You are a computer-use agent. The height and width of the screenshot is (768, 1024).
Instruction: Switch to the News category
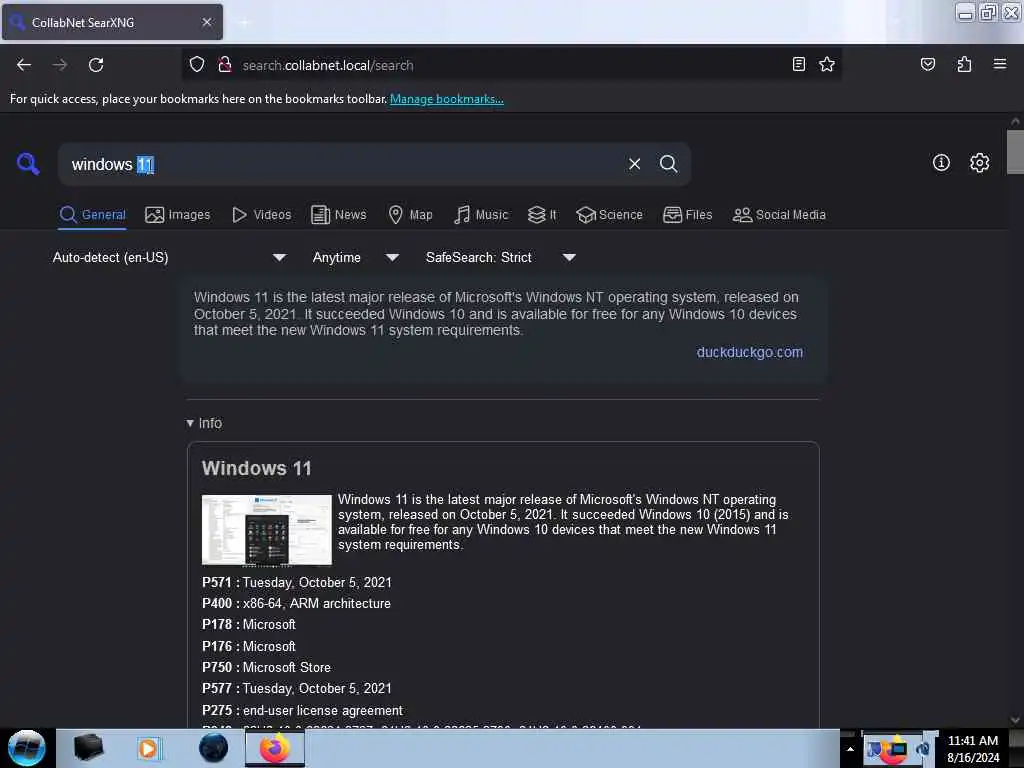pyautogui.click(x=338, y=215)
